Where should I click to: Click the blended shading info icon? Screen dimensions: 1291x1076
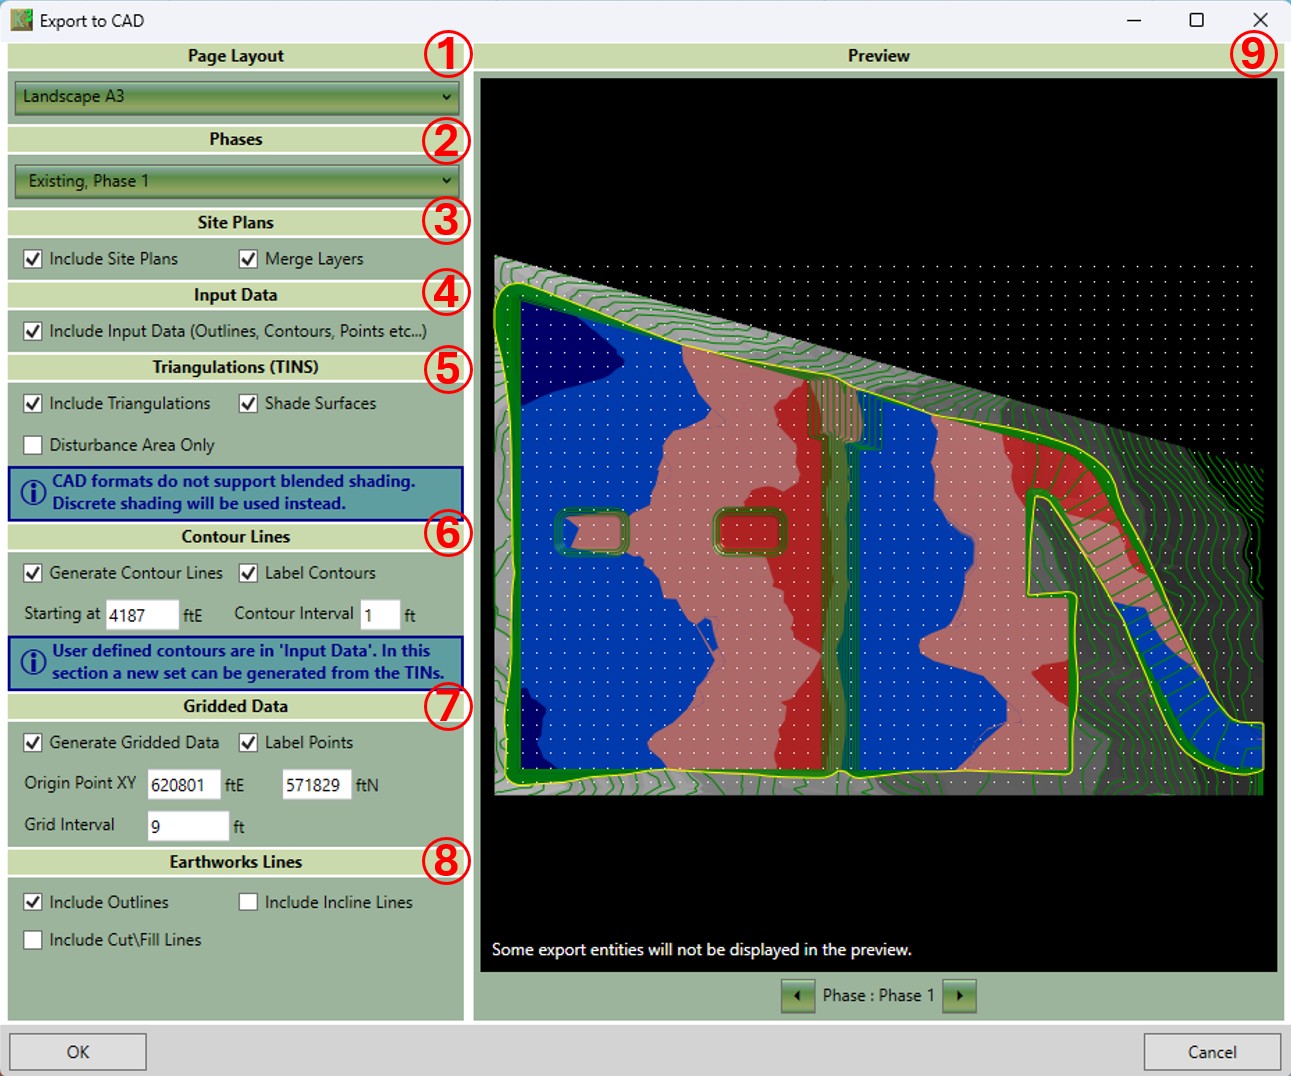tap(33, 493)
